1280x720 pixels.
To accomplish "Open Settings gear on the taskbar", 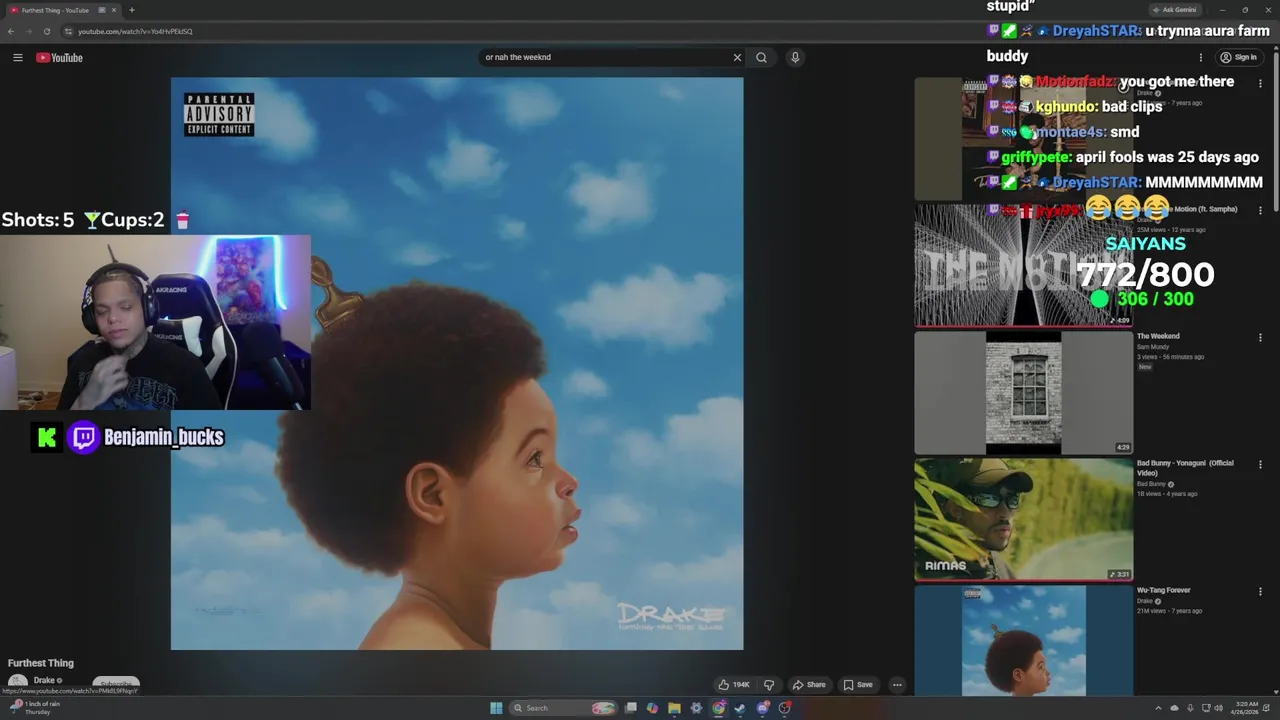I will pos(696,708).
